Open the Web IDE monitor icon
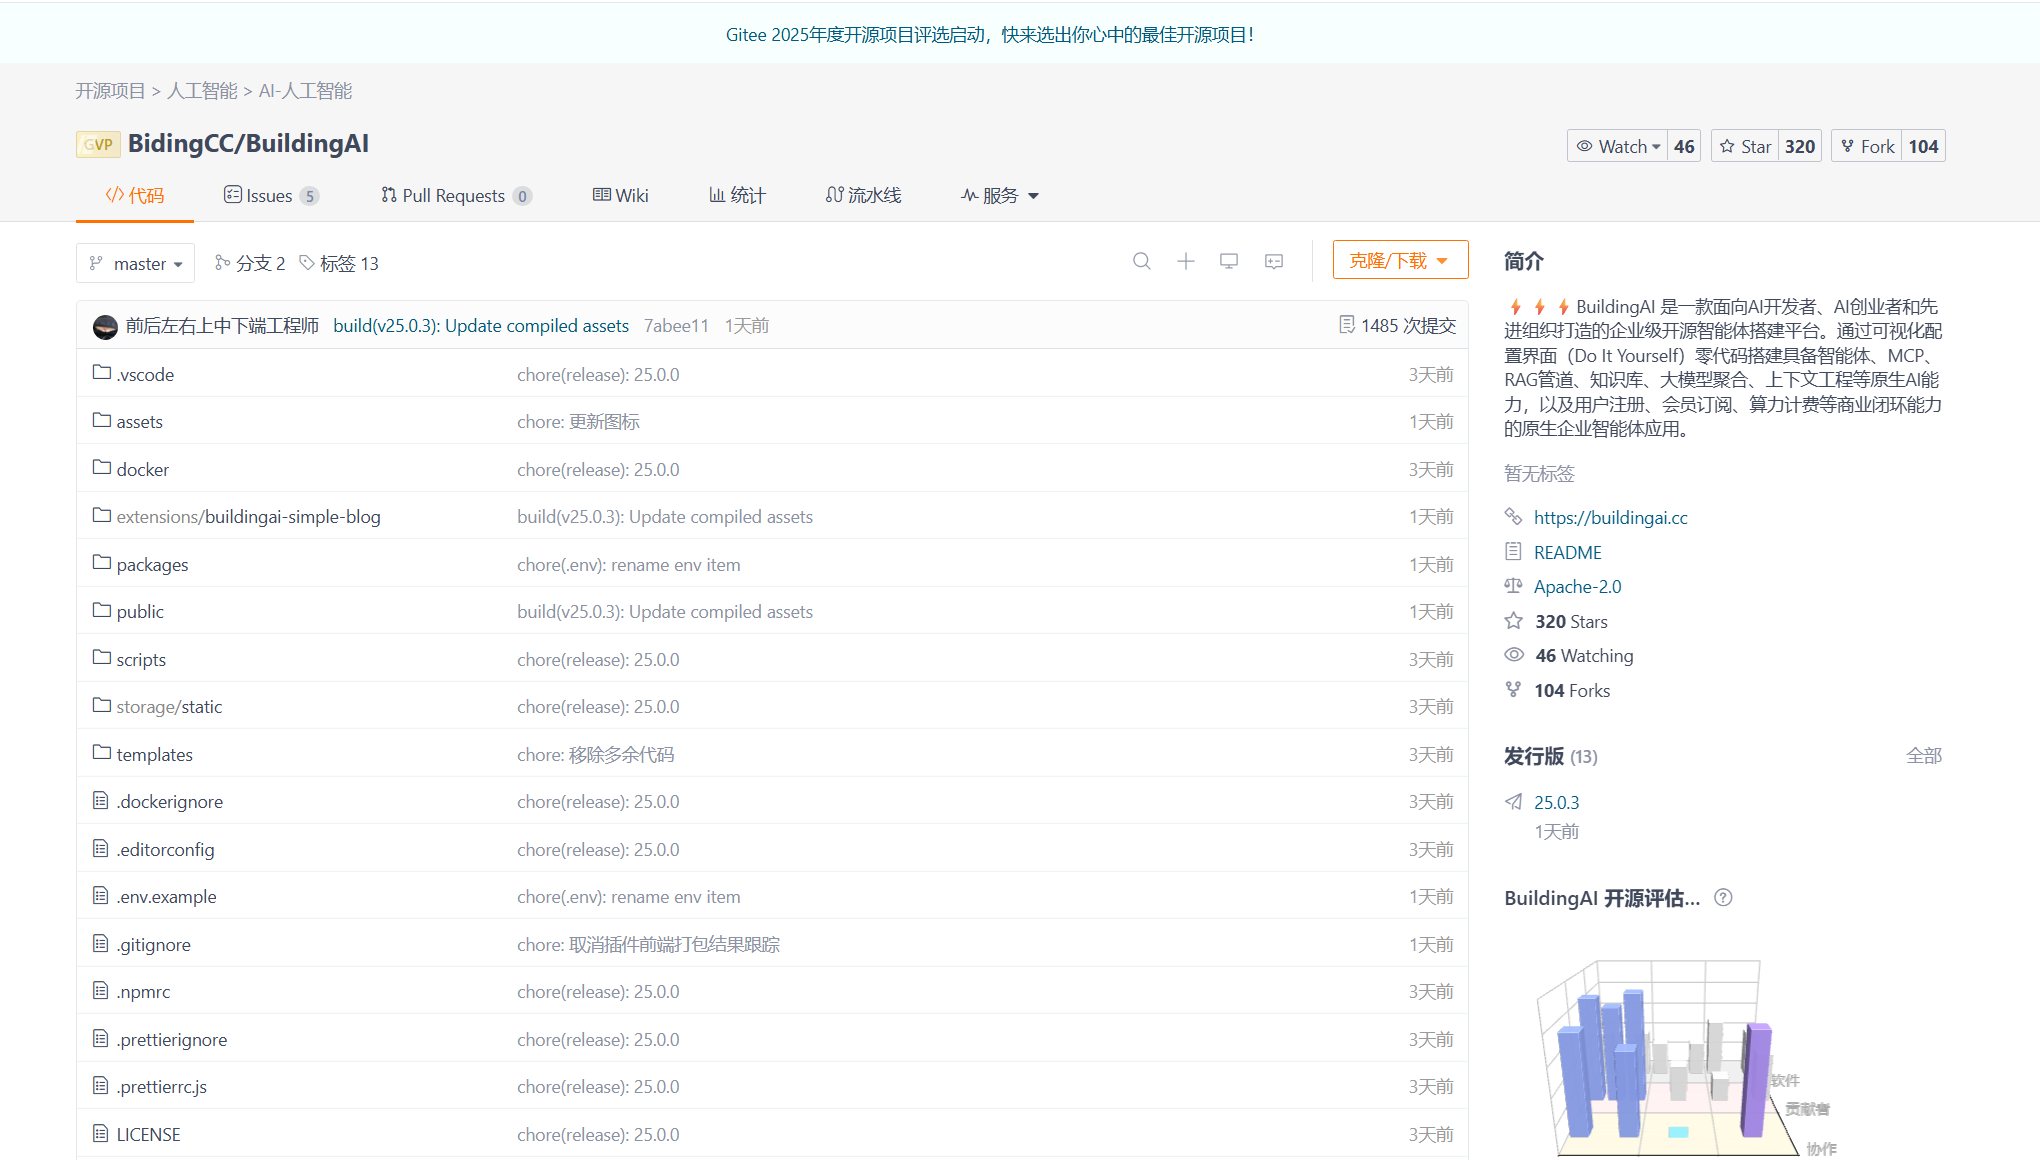 pyautogui.click(x=1229, y=261)
